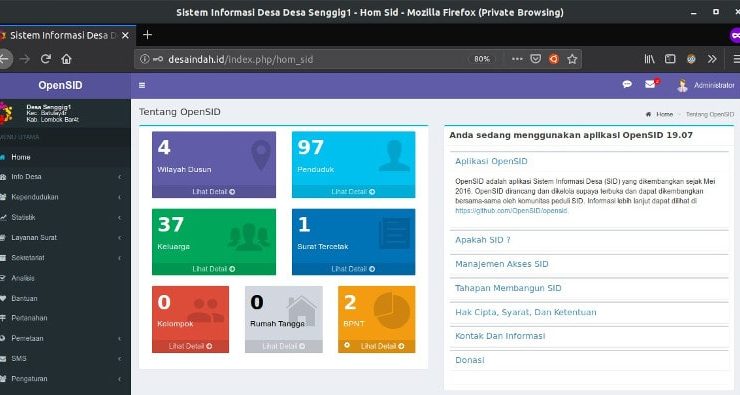Bookmark this page with star icon

click(x=572, y=59)
